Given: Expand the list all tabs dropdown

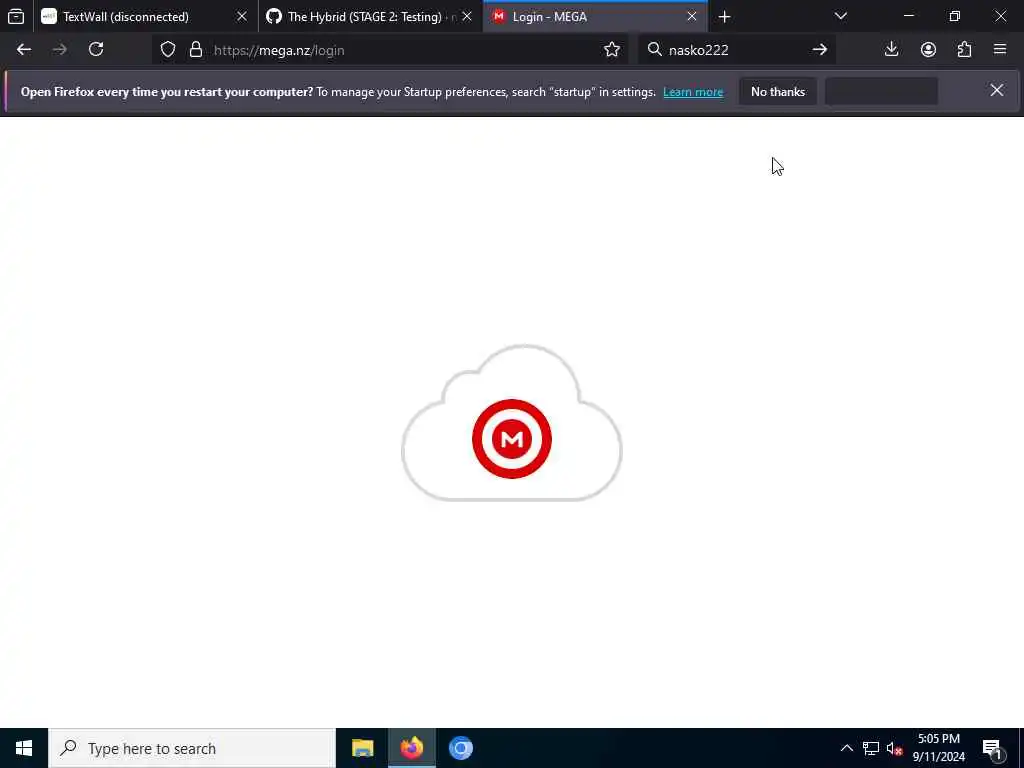Looking at the screenshot, I should (x=840, y=16).
